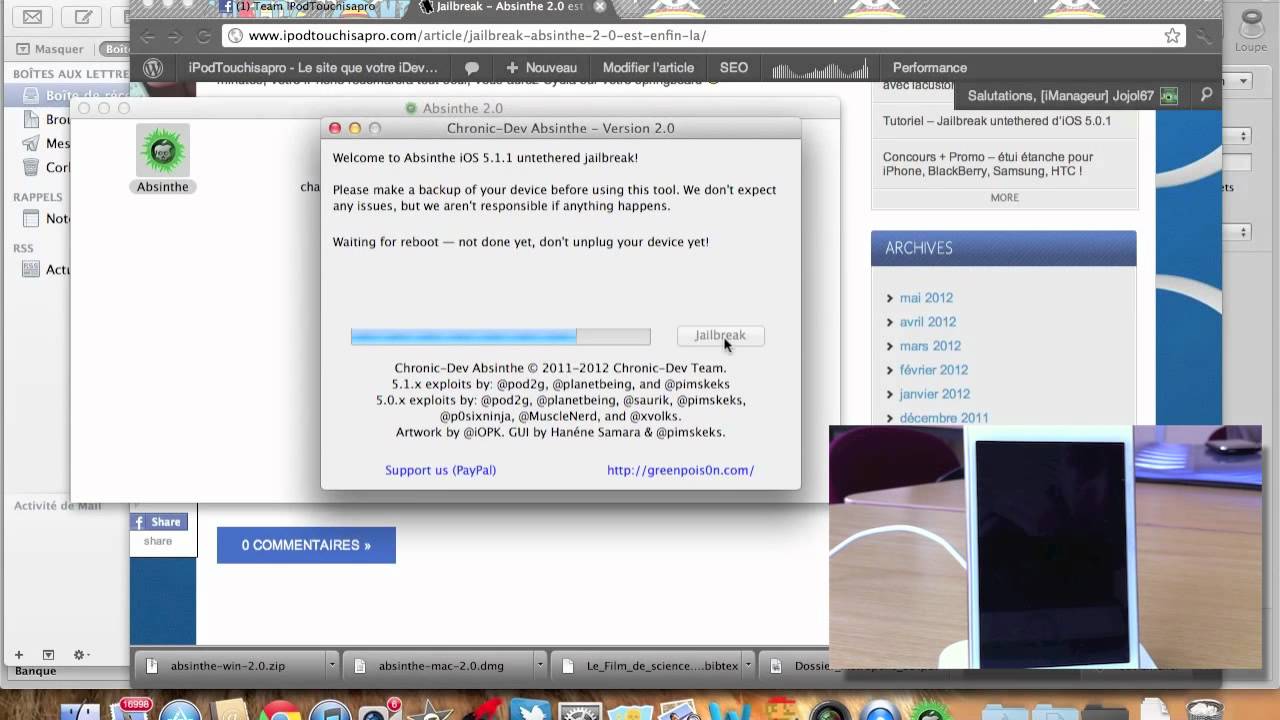Toggle Mail activity panel with triangle button
The image size is (1280, 720).
48,655
